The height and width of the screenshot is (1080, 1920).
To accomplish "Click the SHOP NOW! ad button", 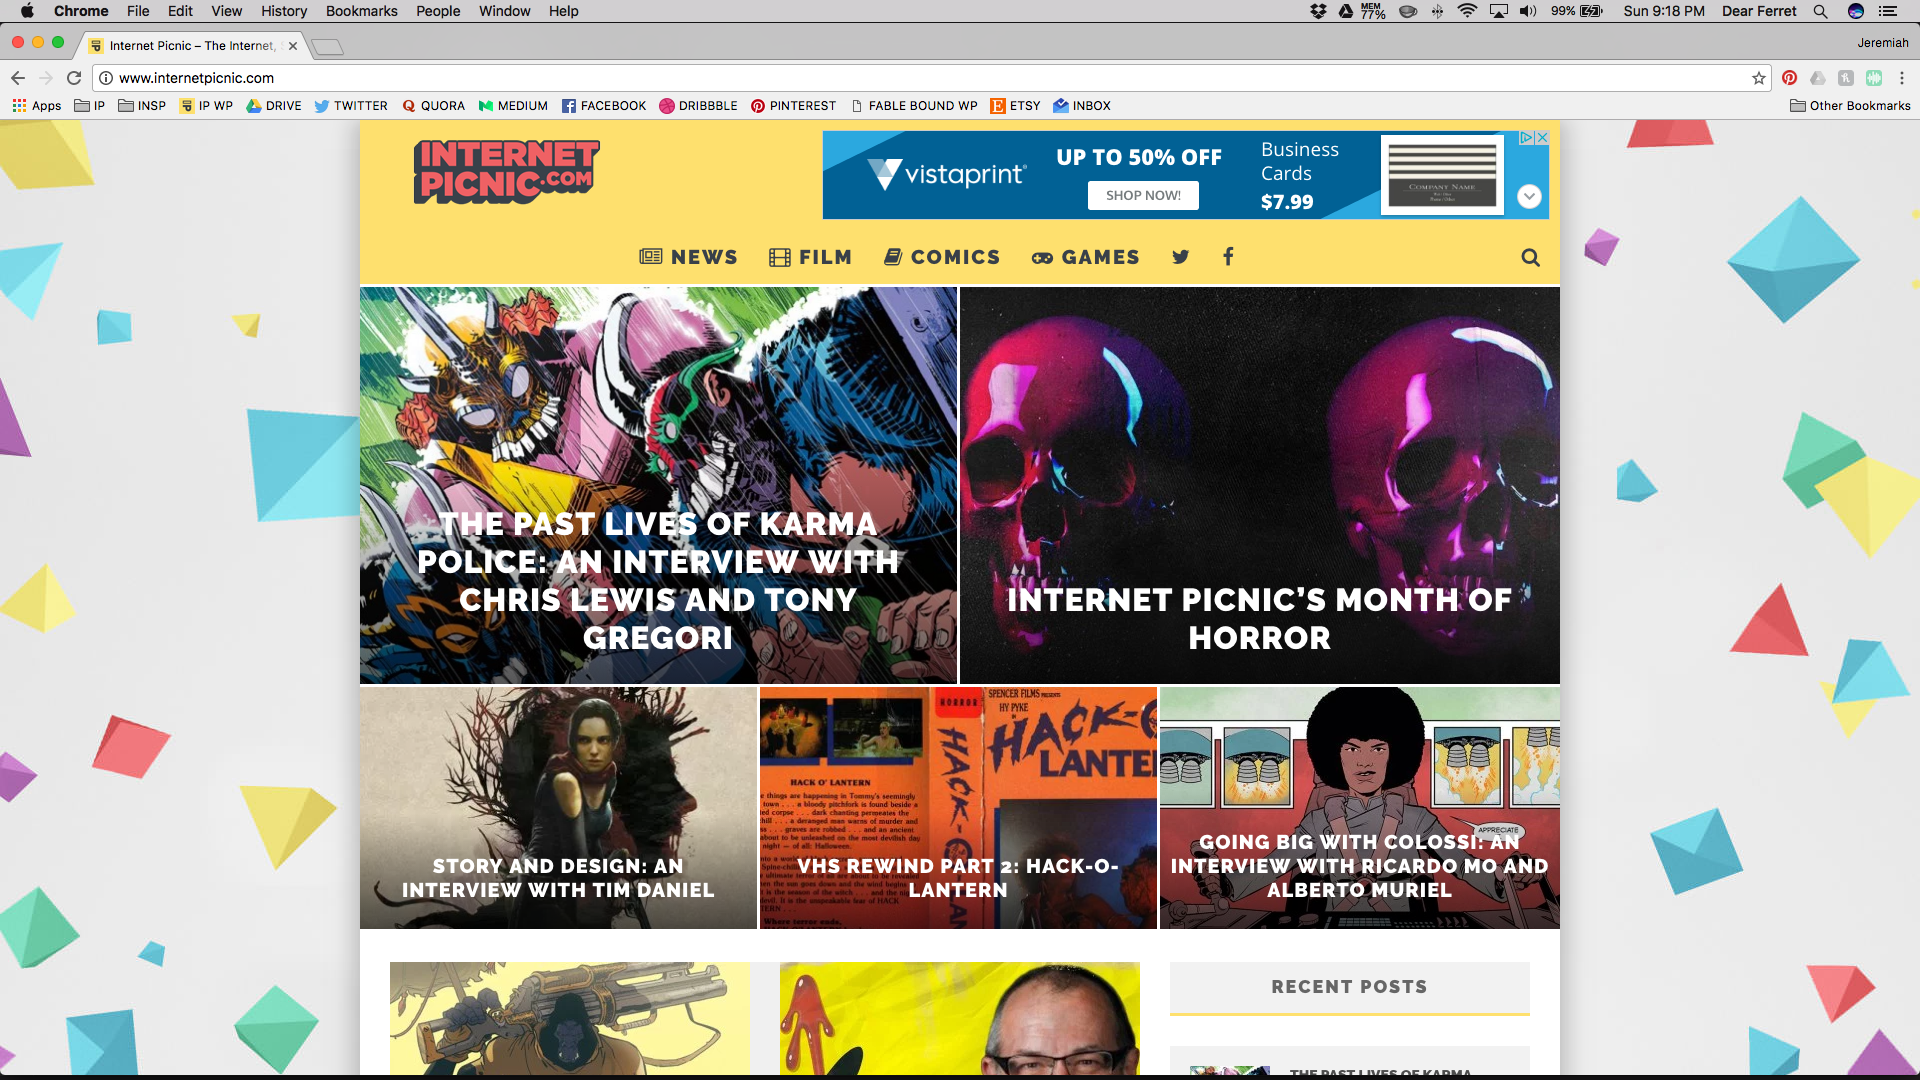I will [1143, 196].
